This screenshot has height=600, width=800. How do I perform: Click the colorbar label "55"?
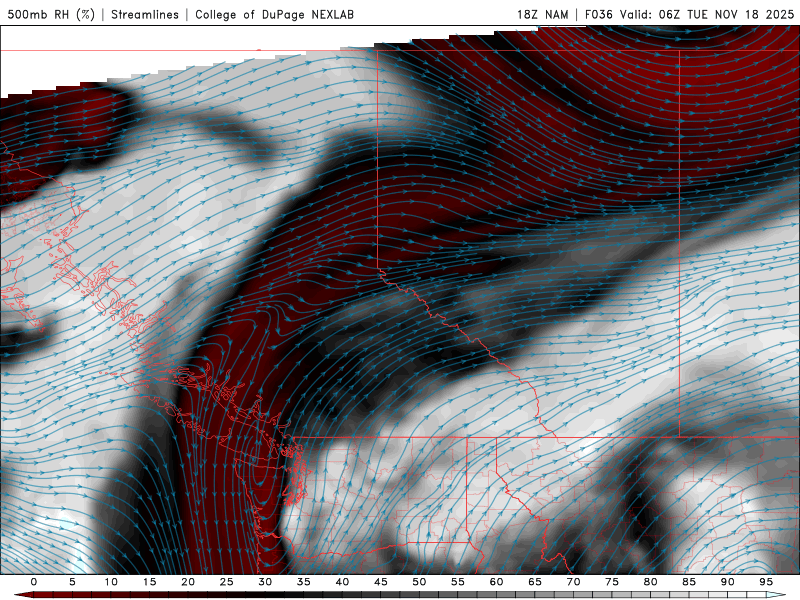click(x=458, y=582)
